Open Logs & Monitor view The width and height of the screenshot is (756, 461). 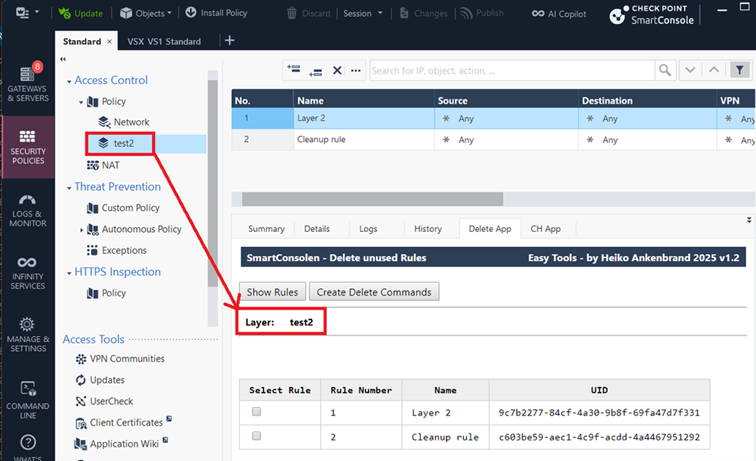pyautogui.click(x=28, y=210)
